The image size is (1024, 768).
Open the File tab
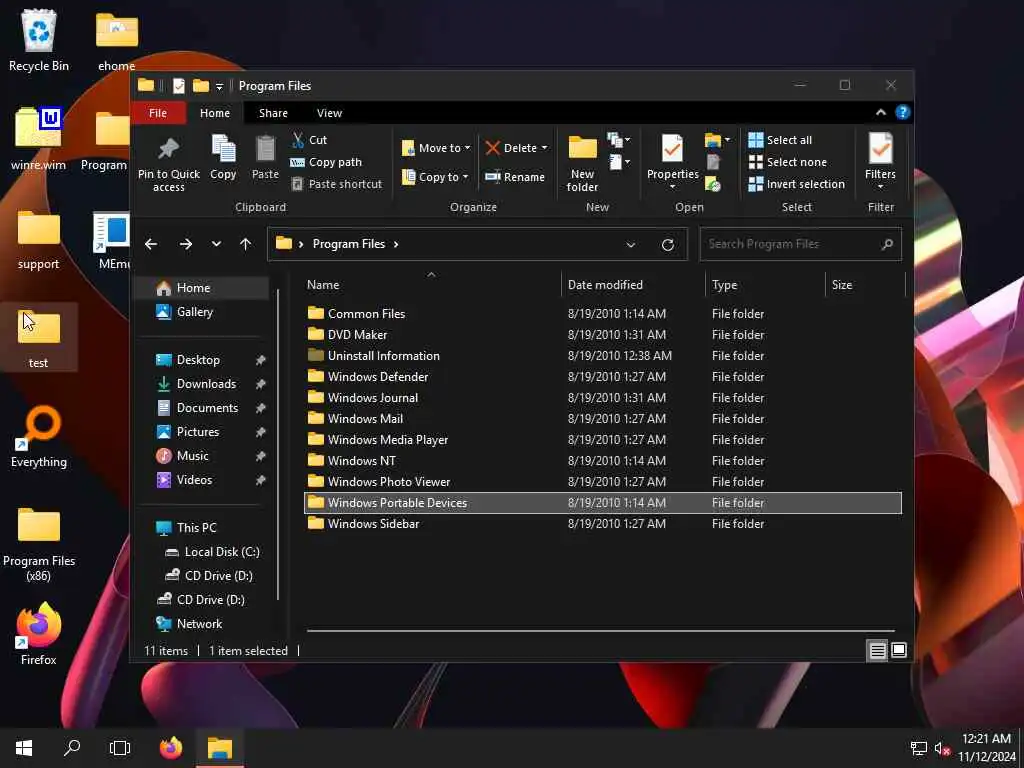[x=158, y=113]
